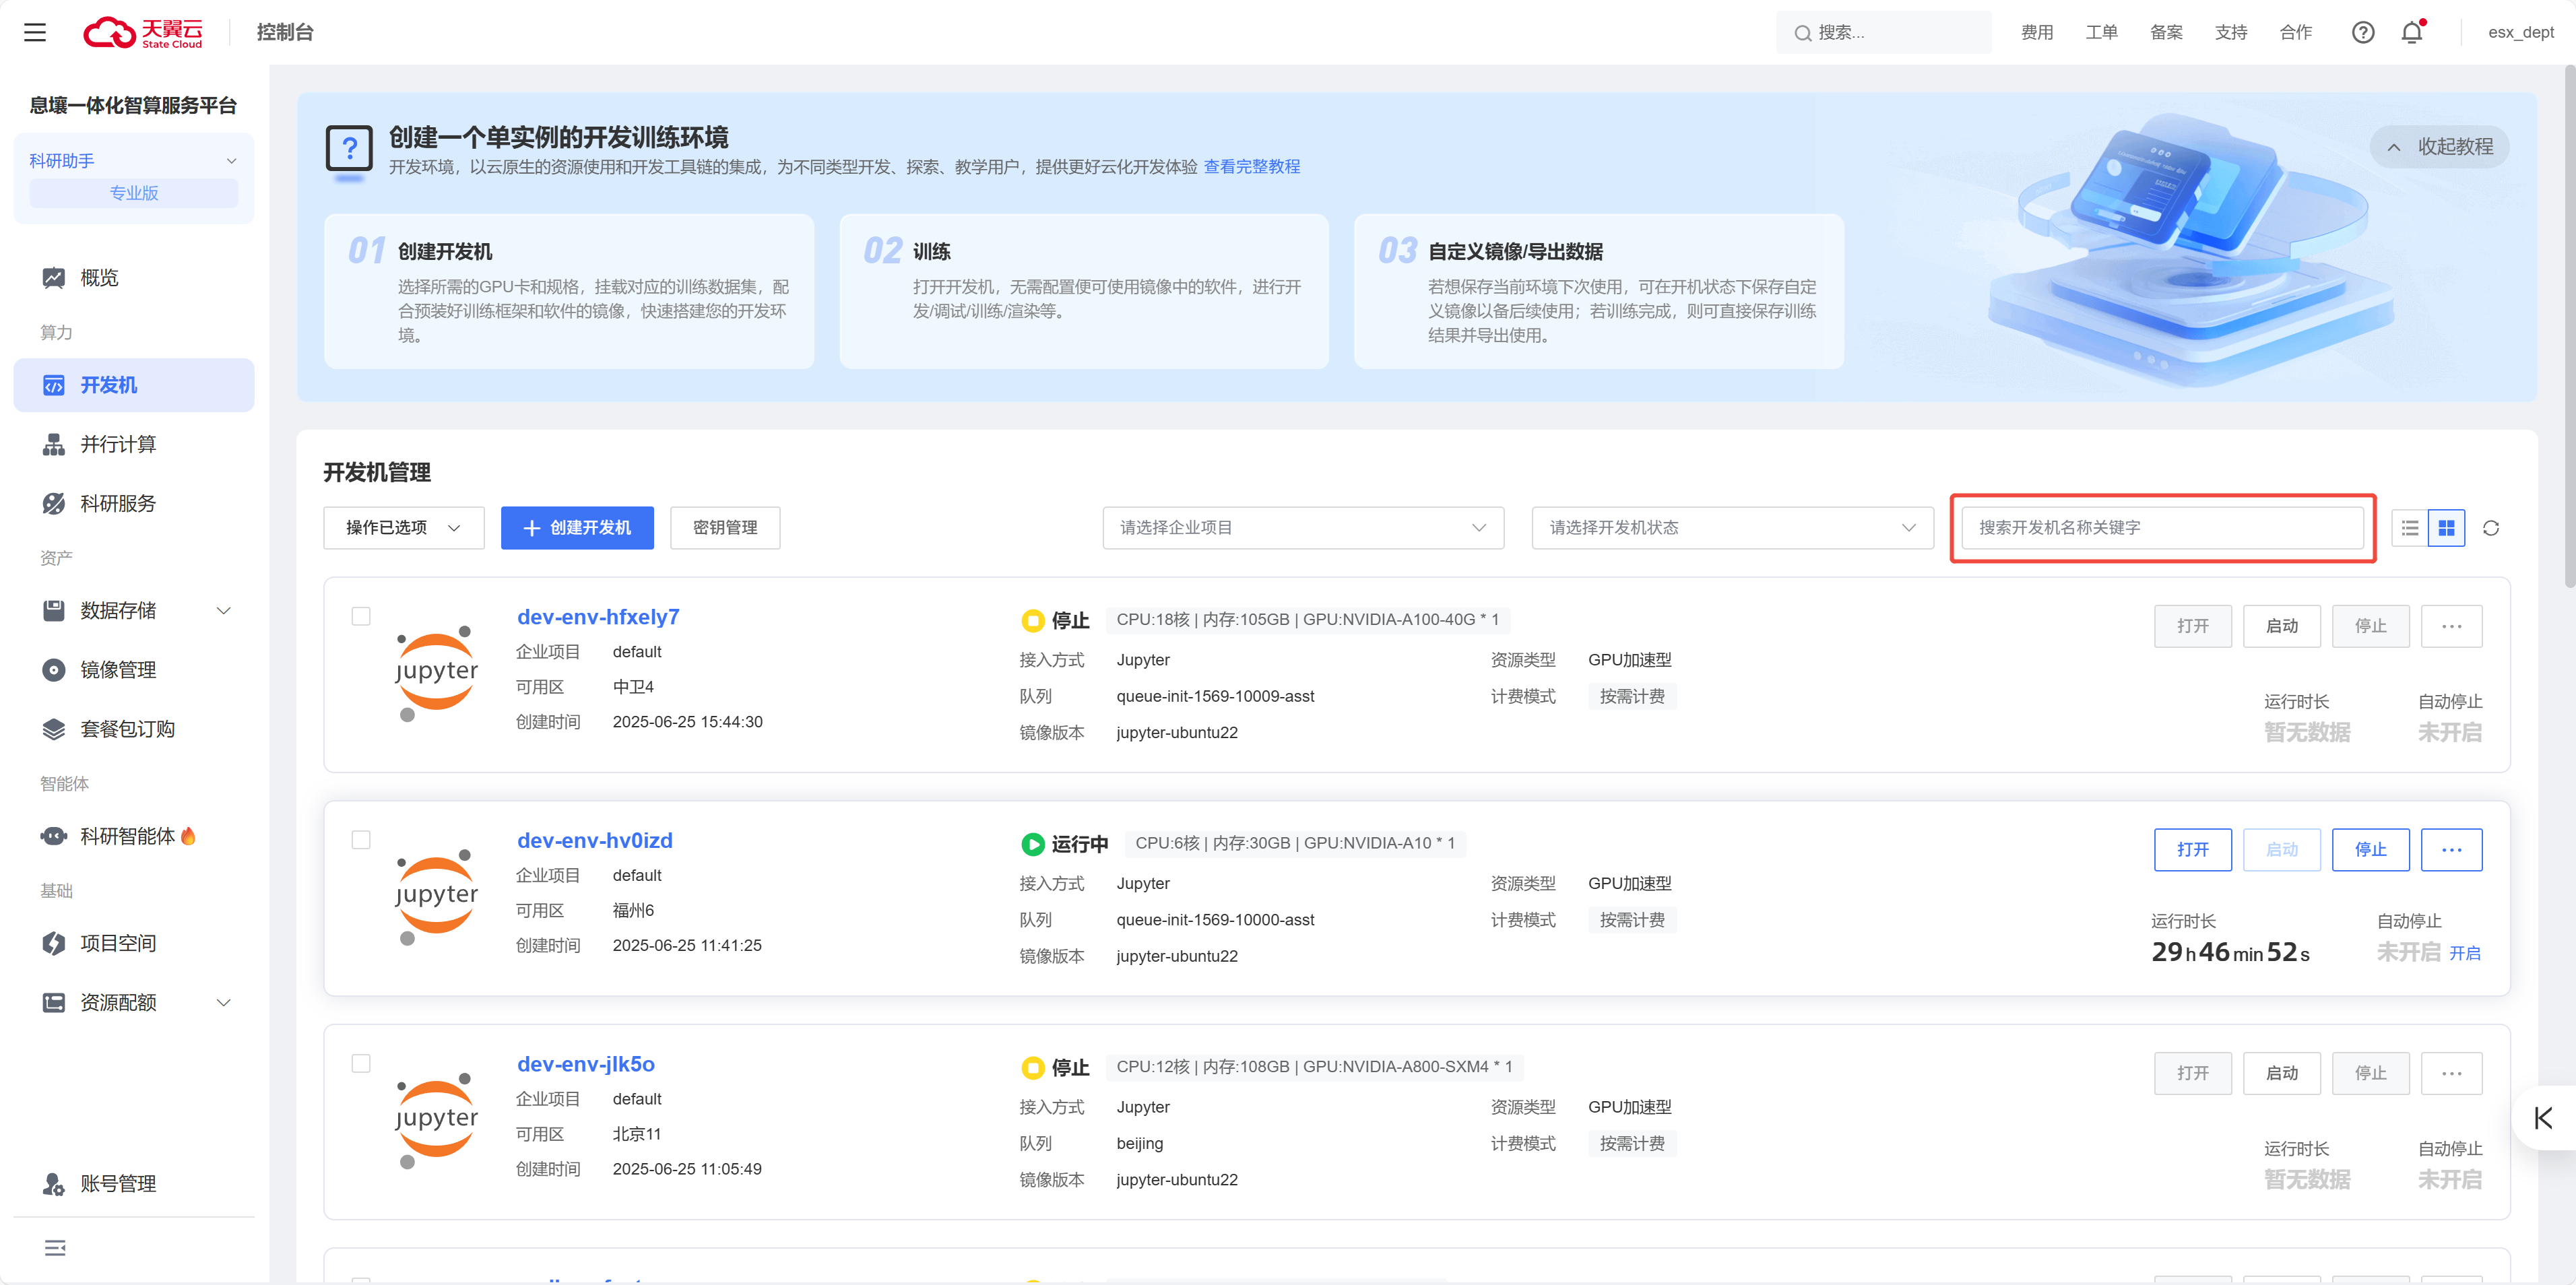The image size is (2576, 1285).
Task: Expand the 数据存储 submenu
Action: [224, 610]
